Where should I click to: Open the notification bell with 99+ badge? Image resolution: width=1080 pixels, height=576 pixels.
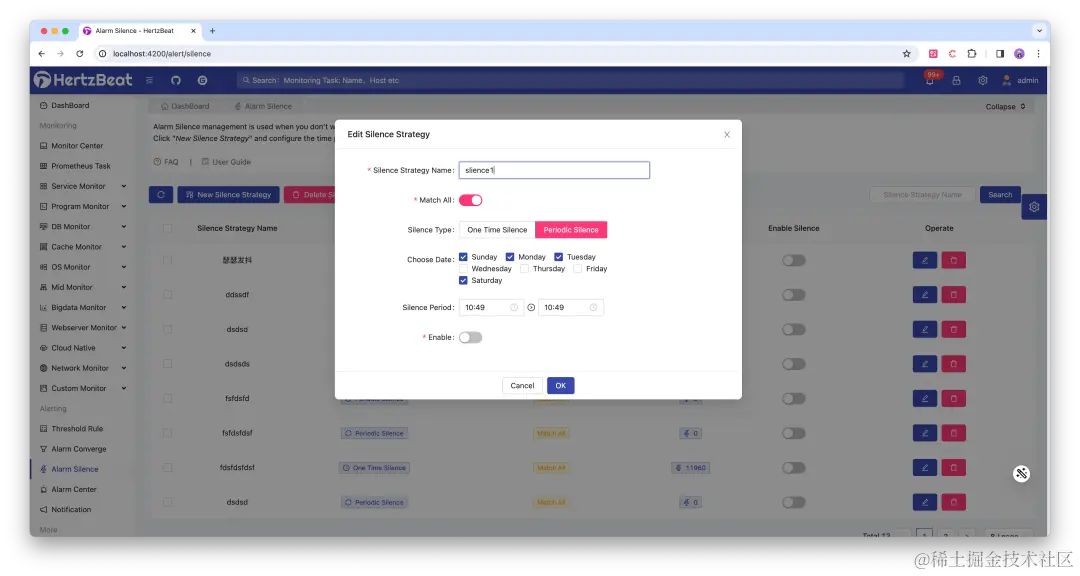930,81
